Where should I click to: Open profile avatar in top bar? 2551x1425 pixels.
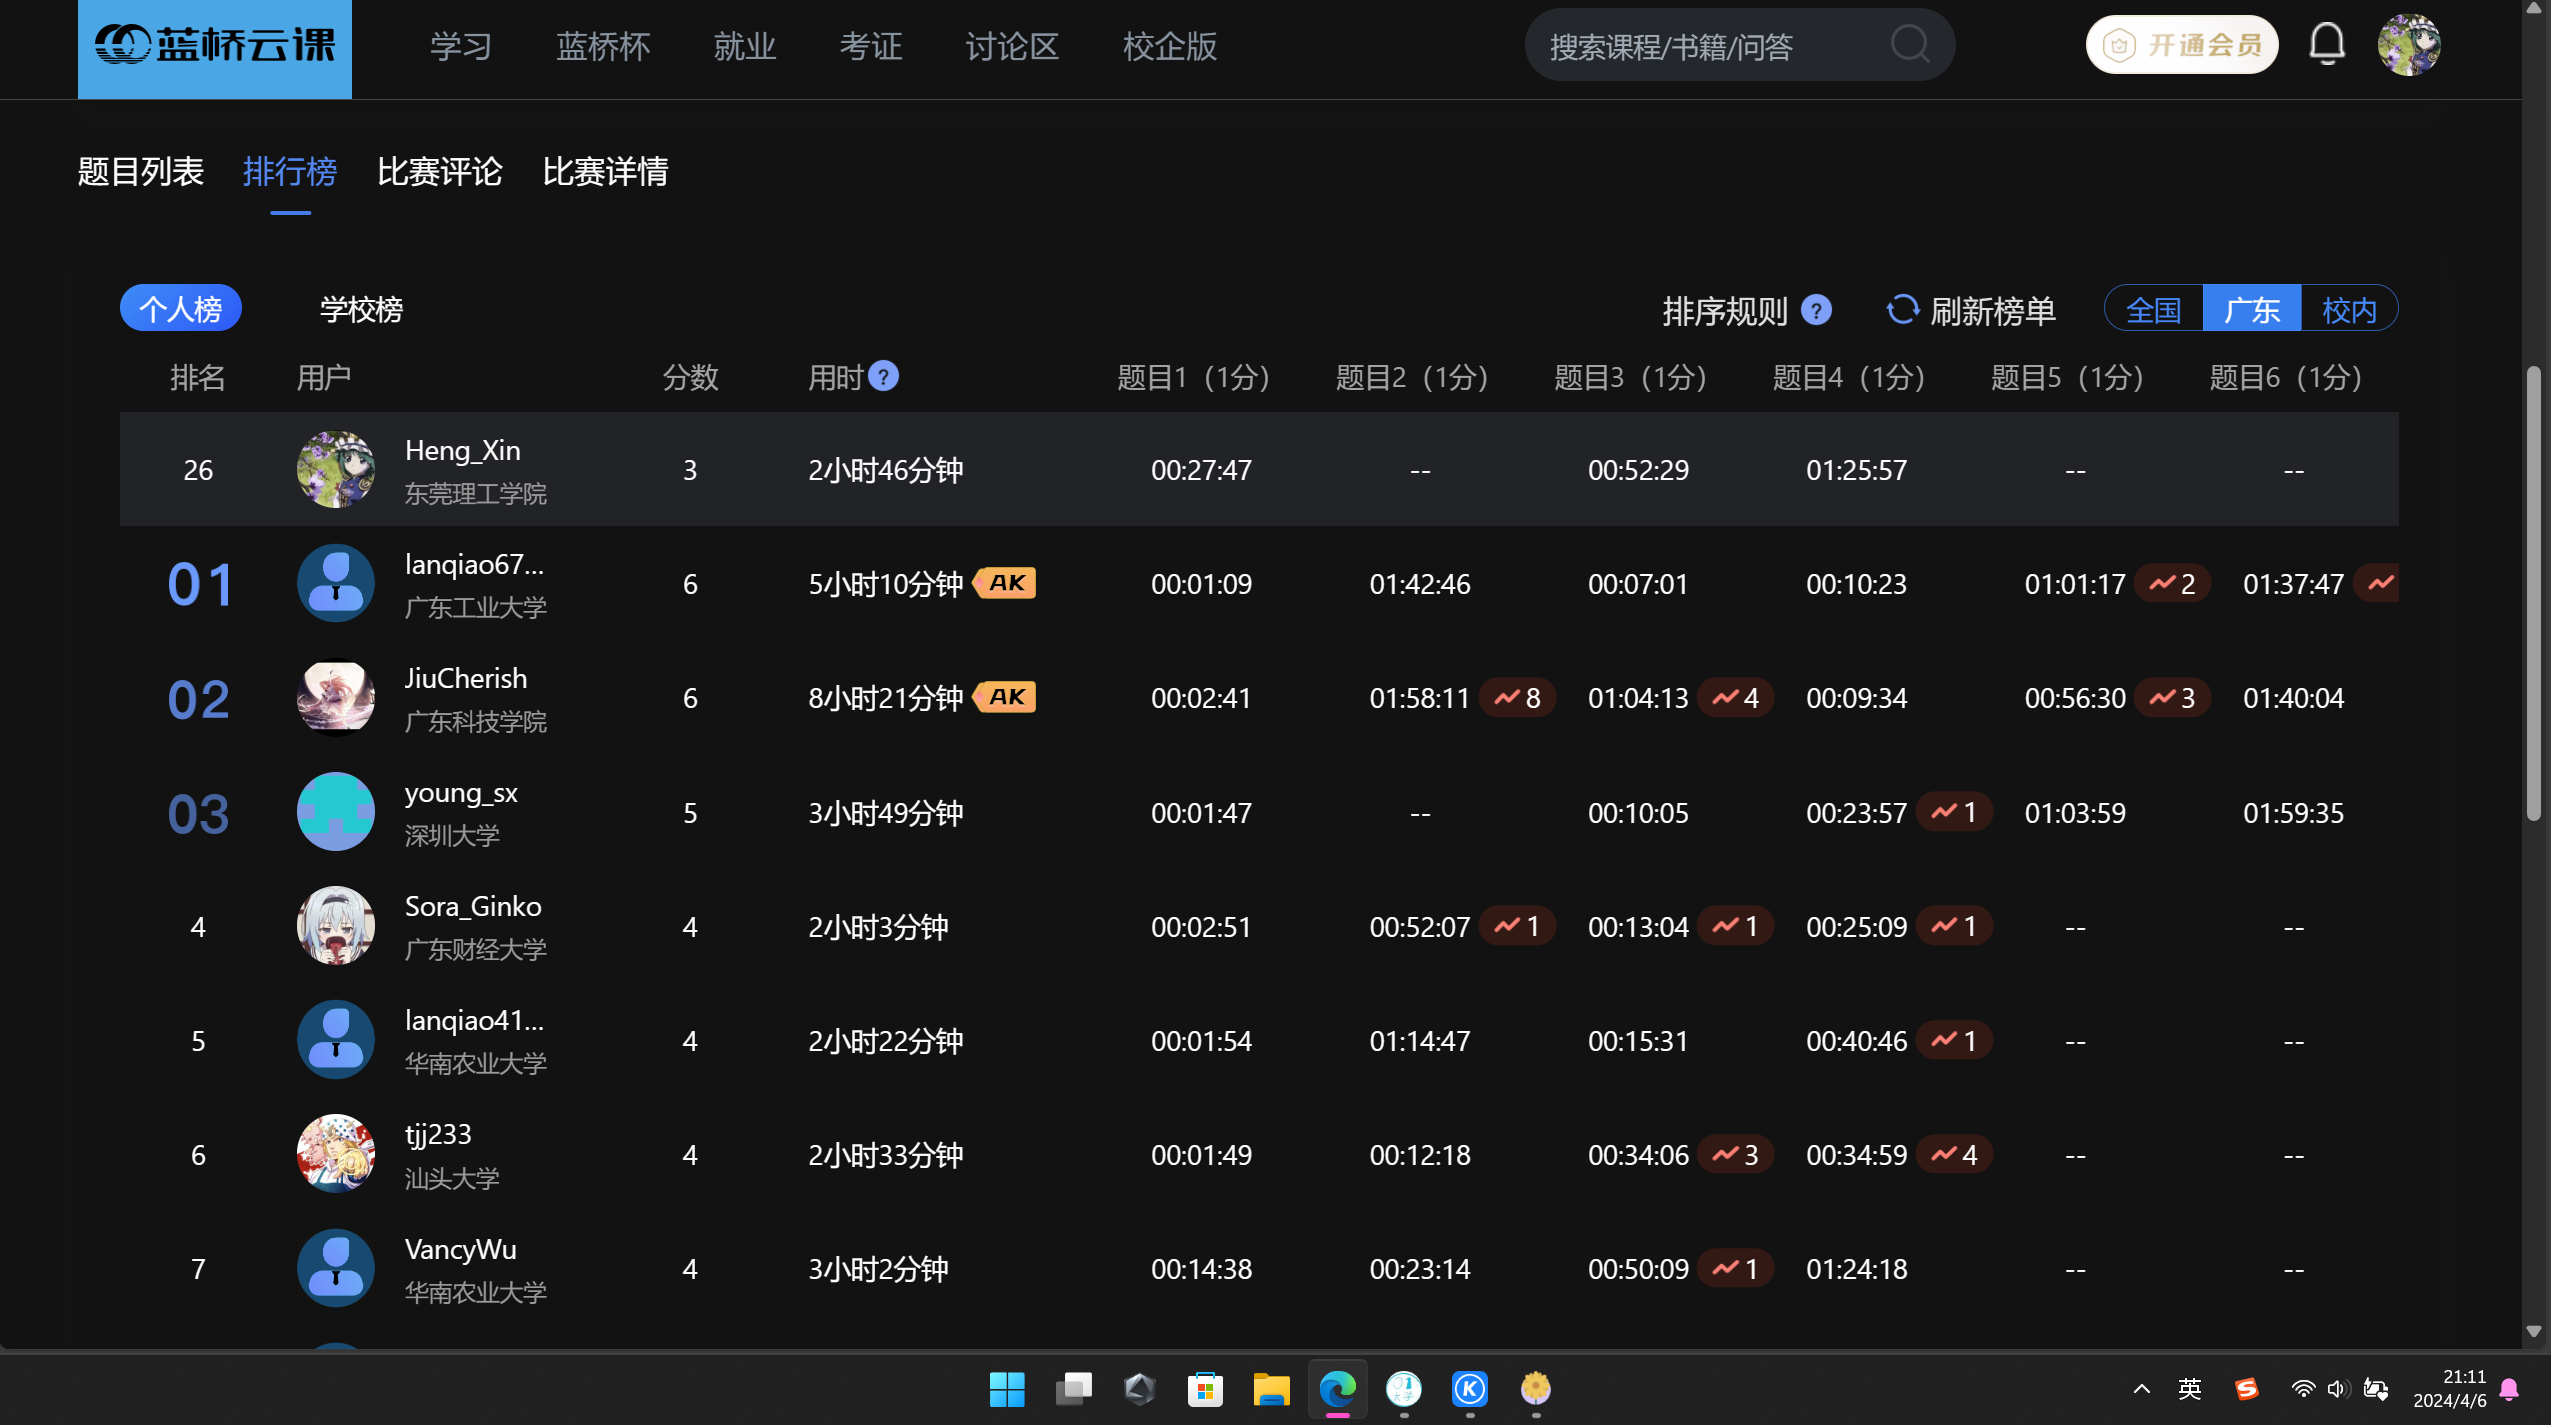point(2408,45)
